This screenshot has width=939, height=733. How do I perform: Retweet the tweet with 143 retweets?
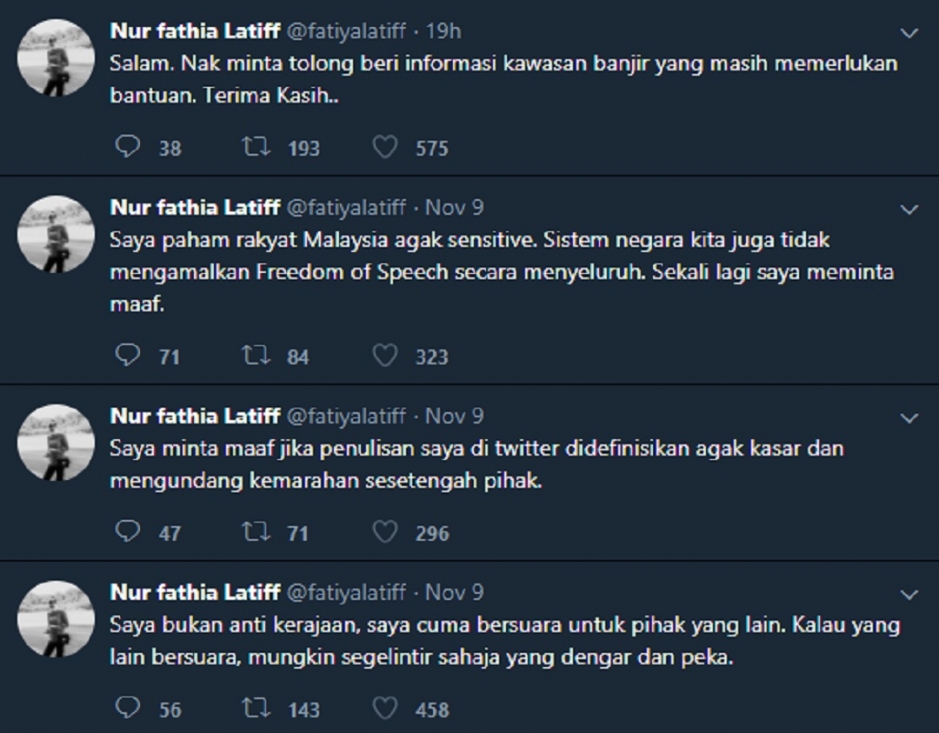[x=256, y=708]
